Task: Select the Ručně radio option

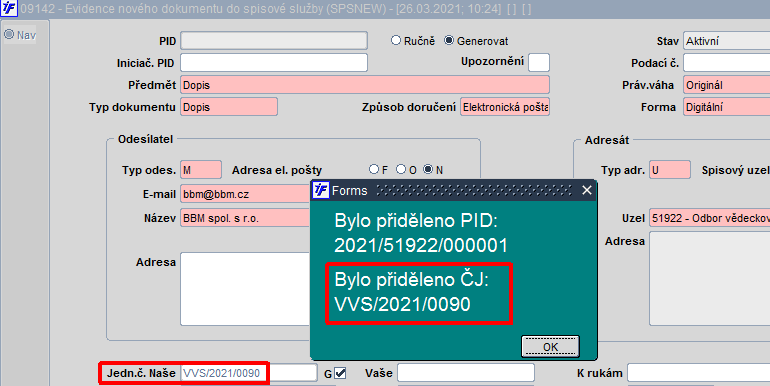Action: click(396, 40)
